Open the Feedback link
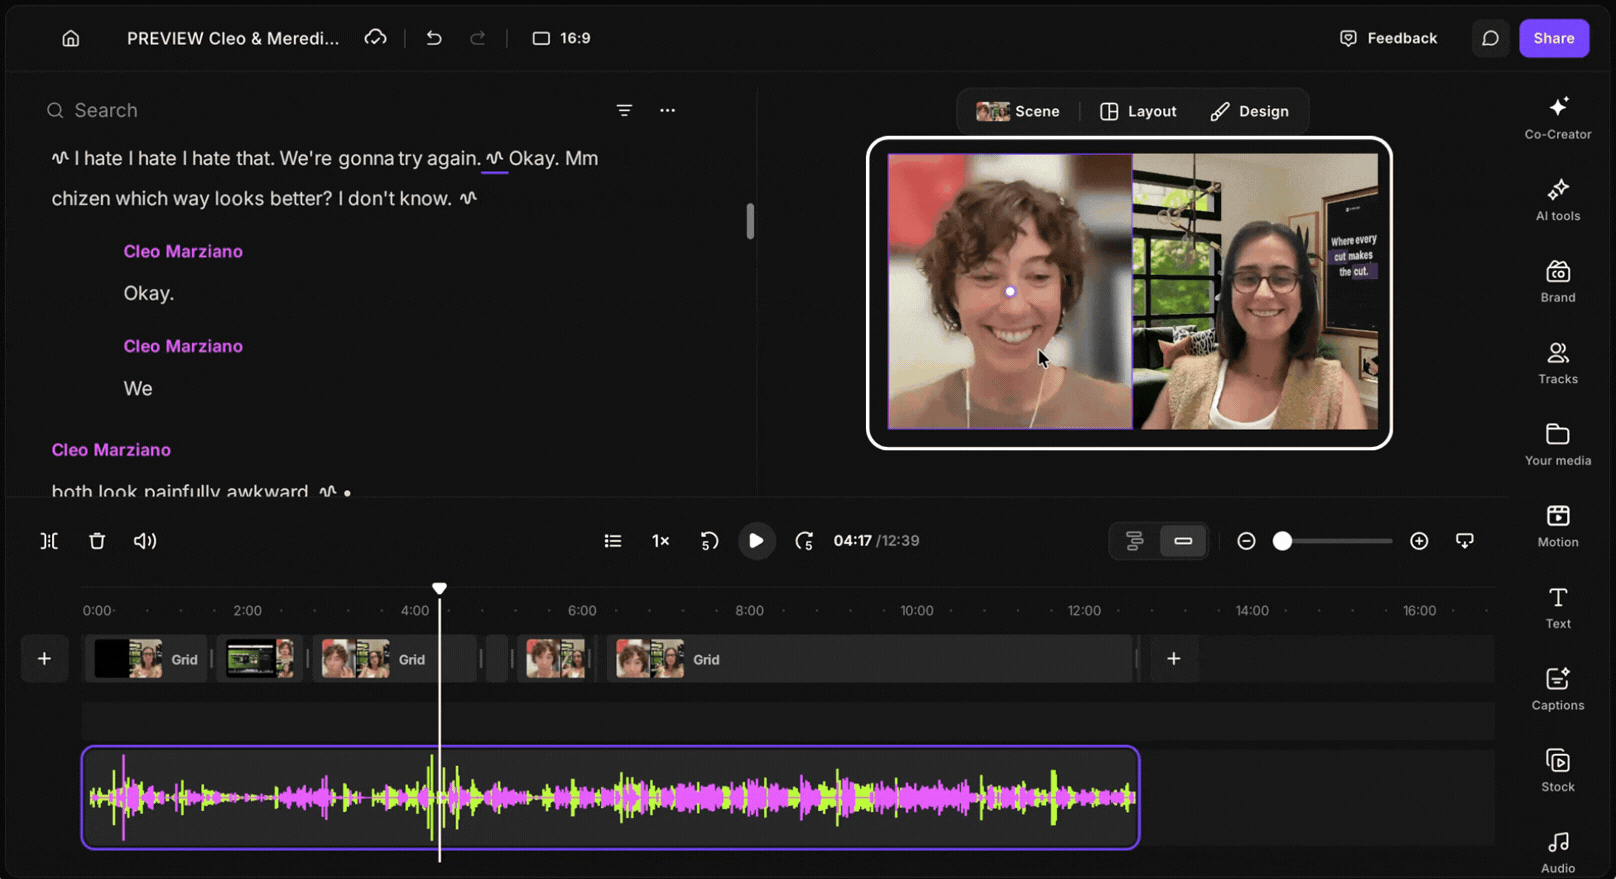1616x879 pixels. click(x=1388, y=38)
